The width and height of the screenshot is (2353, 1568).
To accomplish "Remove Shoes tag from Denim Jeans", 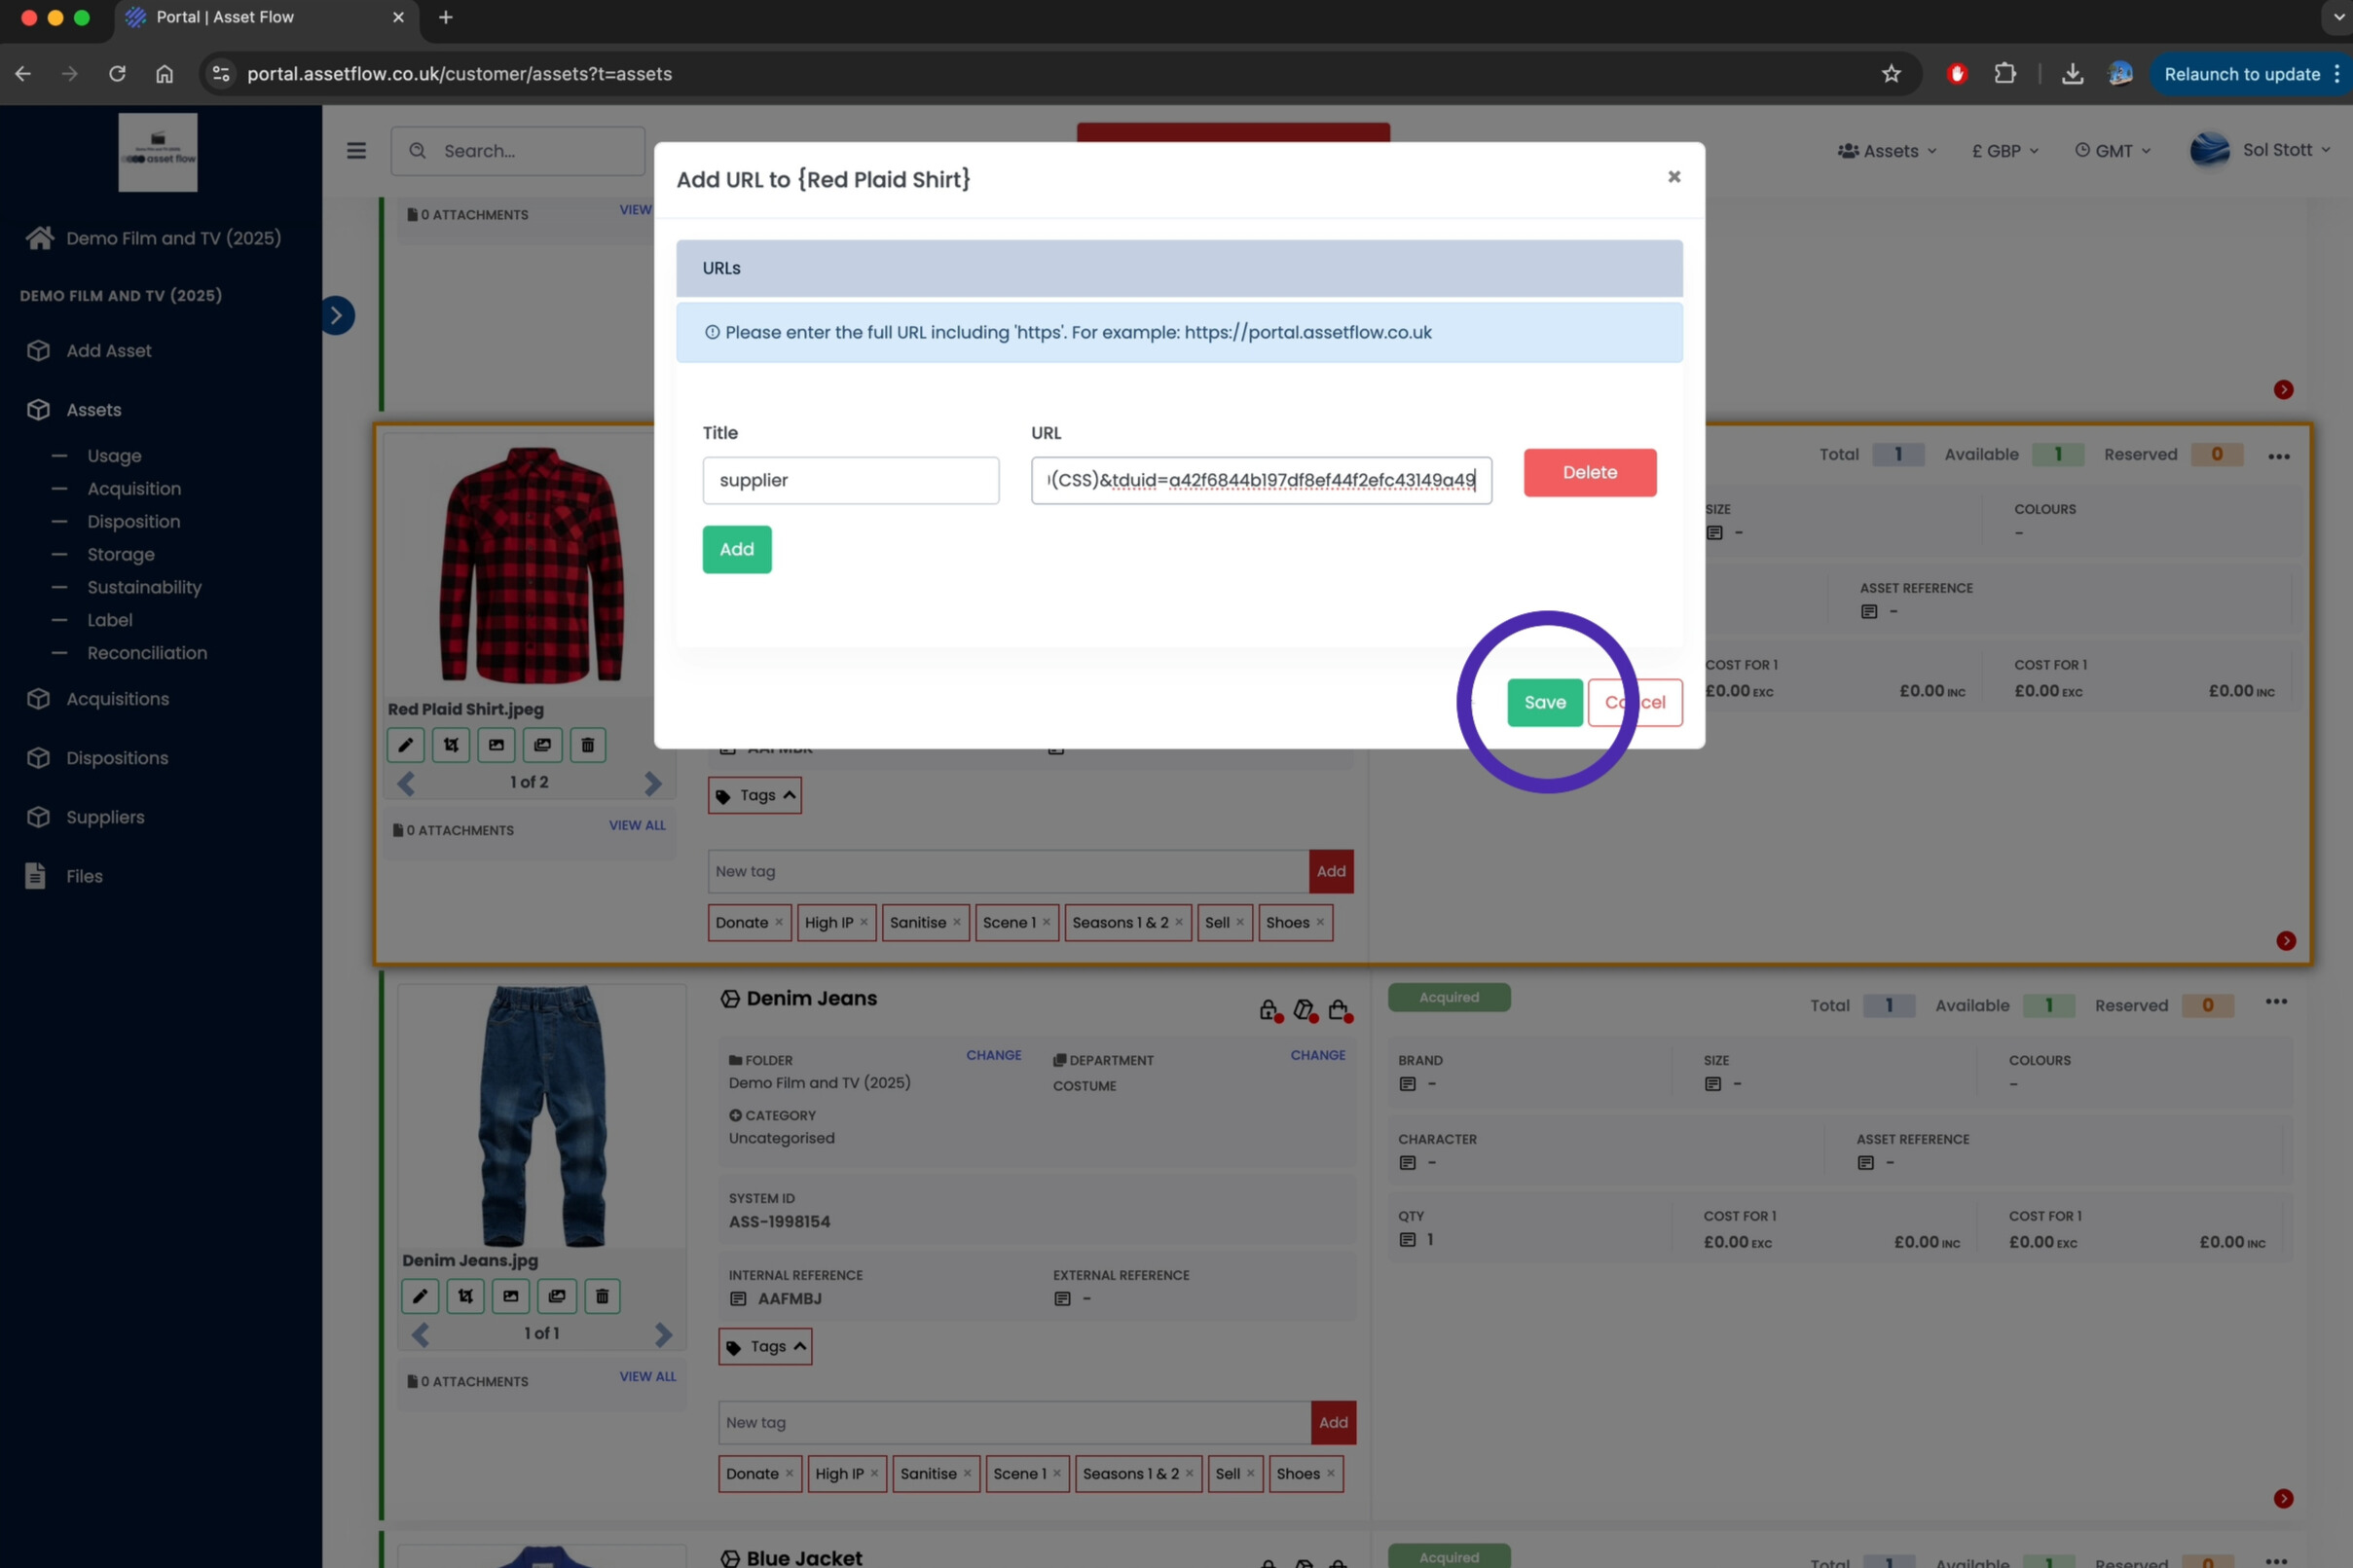I will [1330, 1473].
